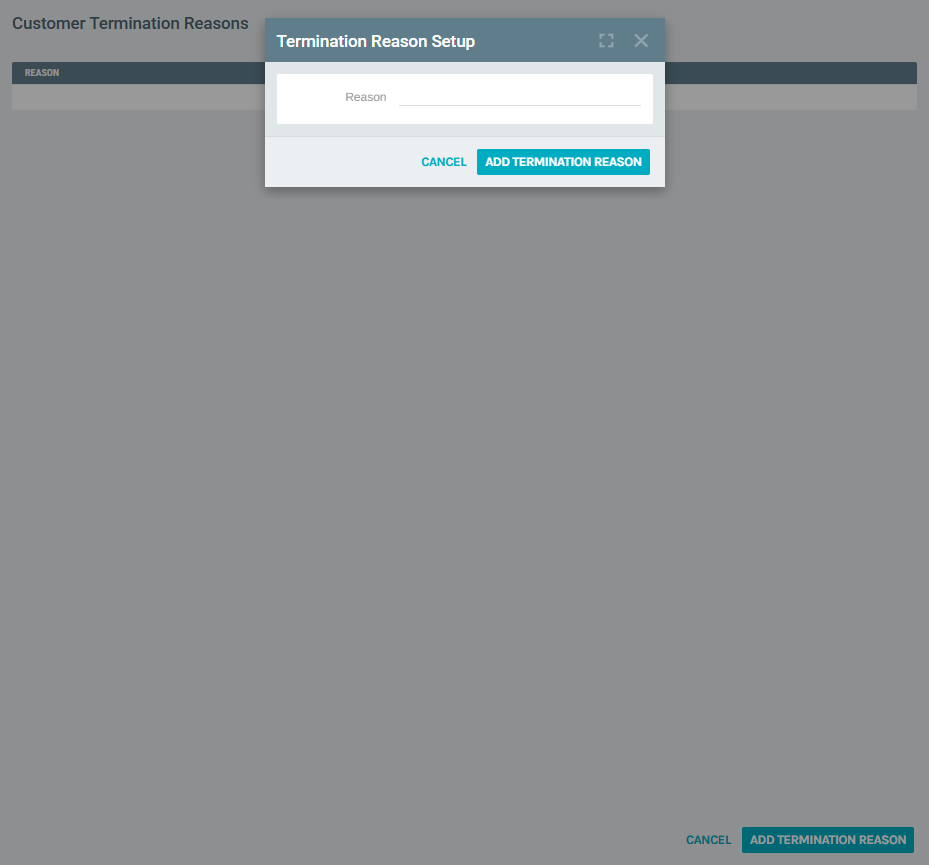929x865 pixels.
Task: Submit via the ADD TERMINATION REASON button
Action: (x=563, y=161)
